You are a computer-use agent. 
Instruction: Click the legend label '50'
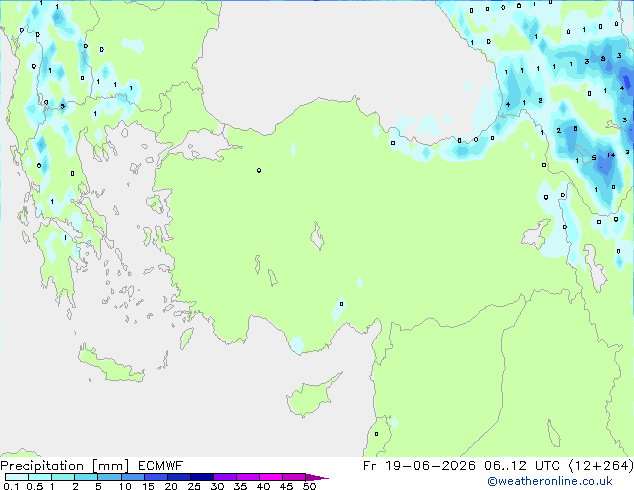tap(309, 486)
